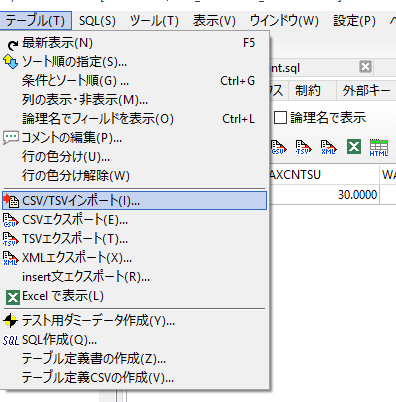The image size is (396, 402).
Task: Select 列の表示・非表示(M)... entry
Action: tap(134, 100)
